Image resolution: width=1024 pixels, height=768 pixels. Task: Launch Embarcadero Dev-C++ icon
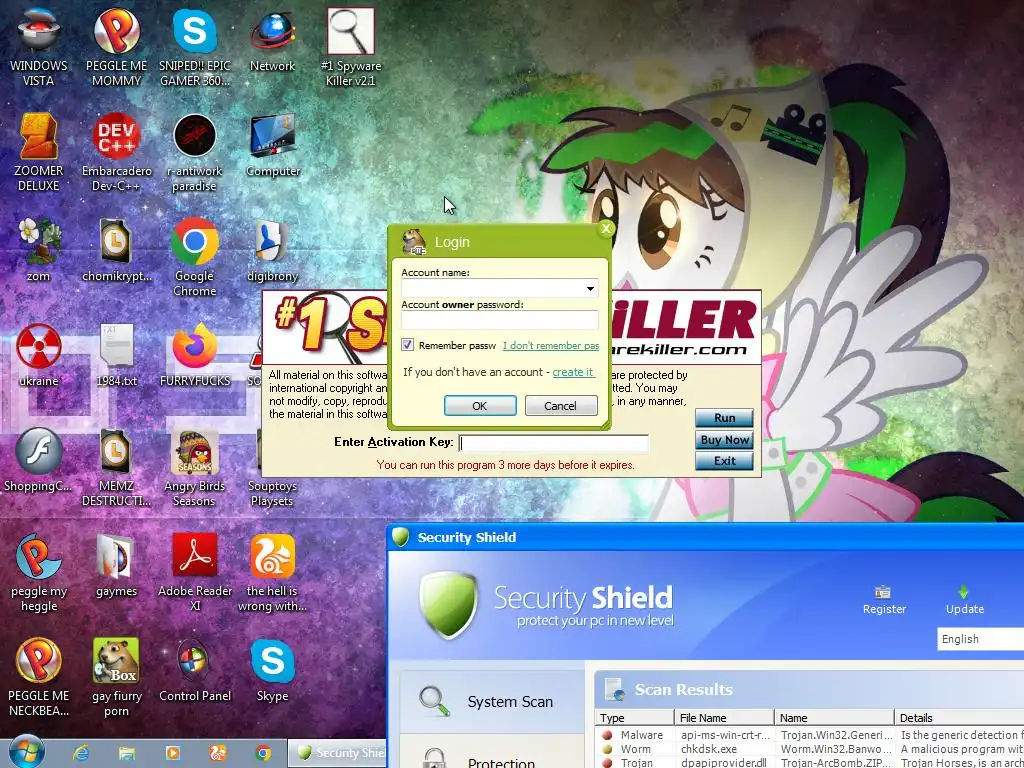pyautogui.click(x=116, y=153)
